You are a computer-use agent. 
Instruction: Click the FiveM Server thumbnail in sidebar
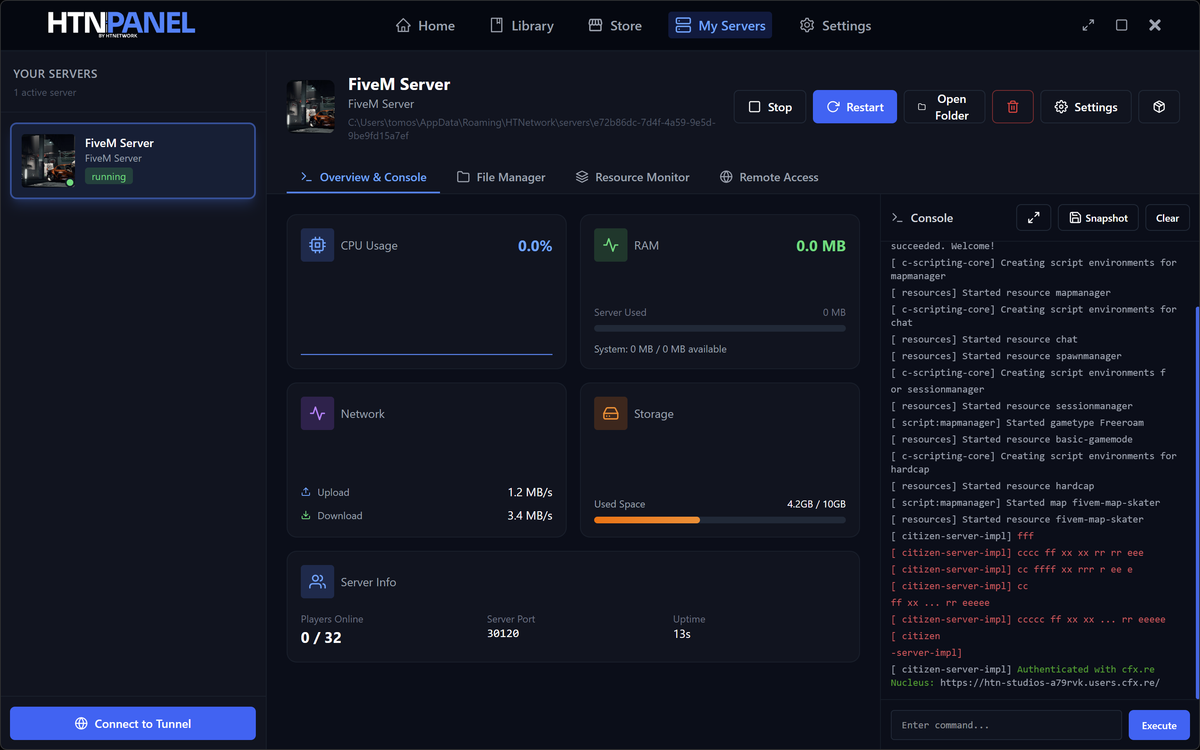(48, 160)
